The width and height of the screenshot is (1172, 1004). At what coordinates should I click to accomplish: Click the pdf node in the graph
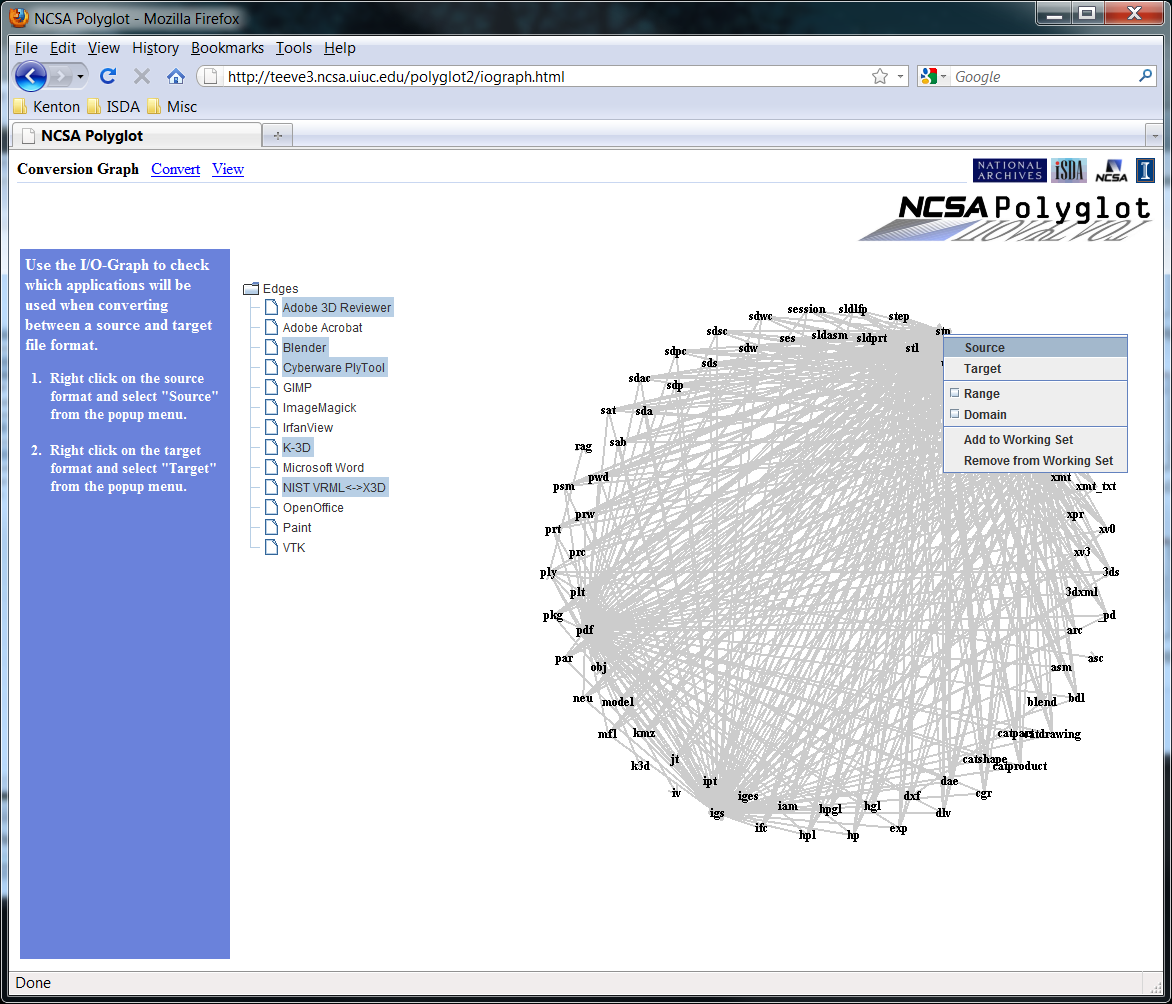(x=585, y=630)
